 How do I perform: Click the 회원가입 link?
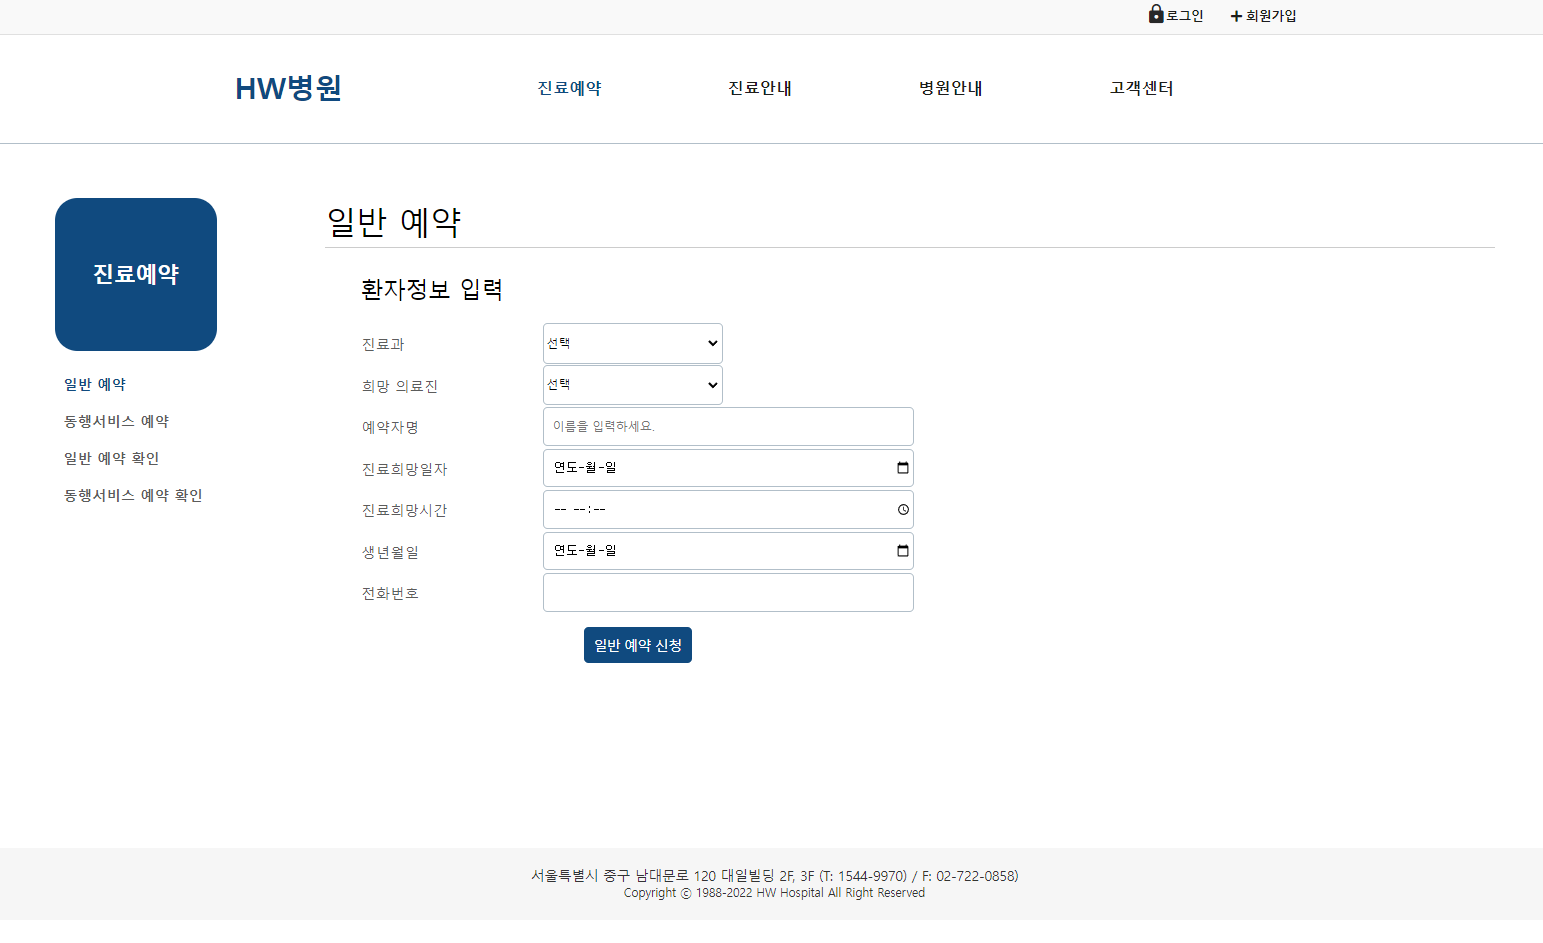(x=1268, y=15)
